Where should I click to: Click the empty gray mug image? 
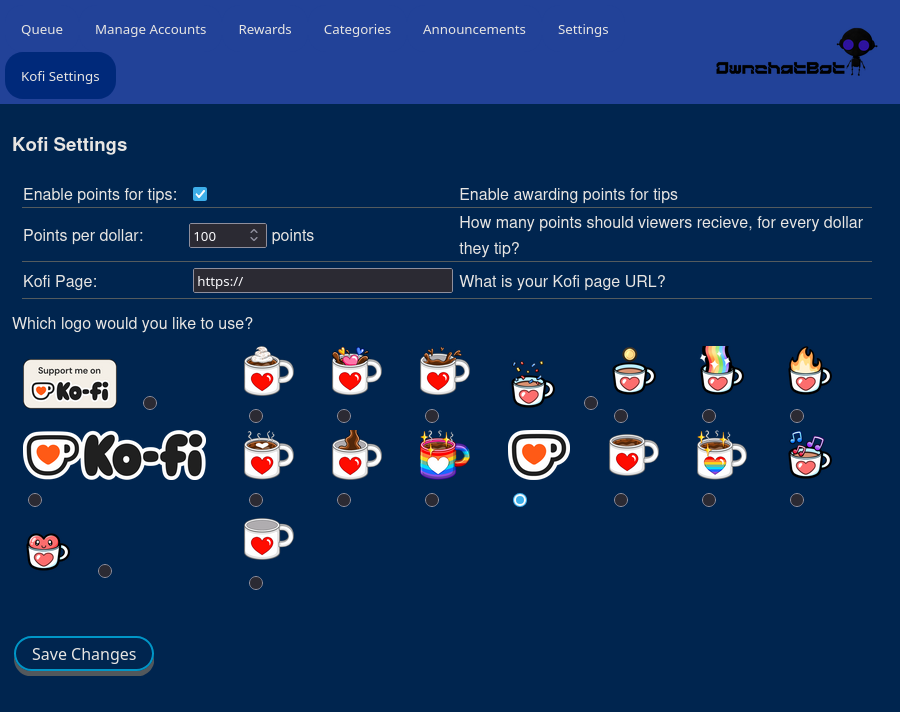point(268,540)
